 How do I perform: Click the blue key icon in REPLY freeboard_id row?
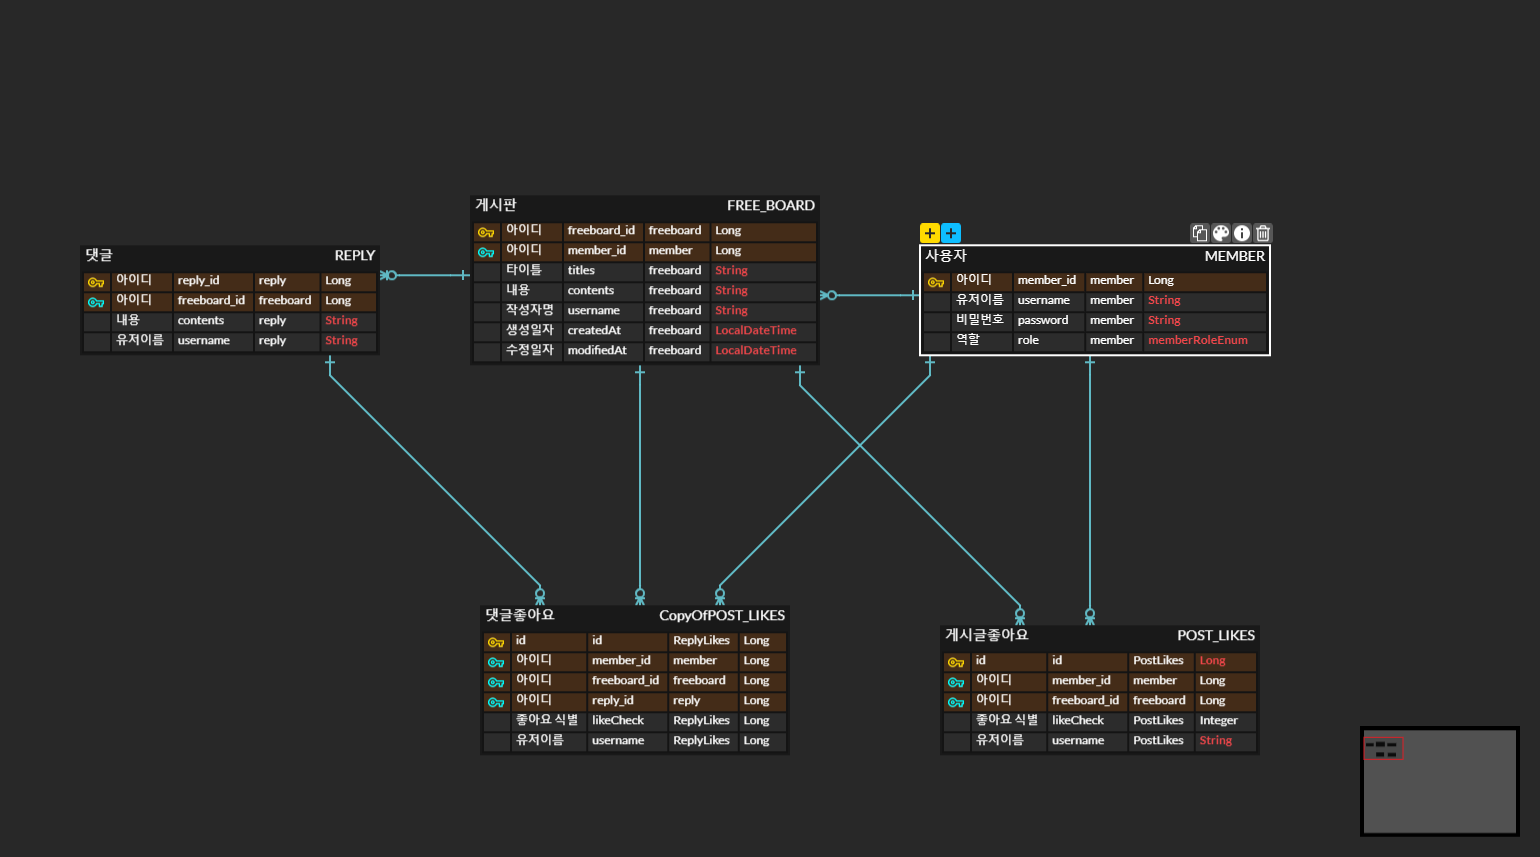[x=96, y=302]
